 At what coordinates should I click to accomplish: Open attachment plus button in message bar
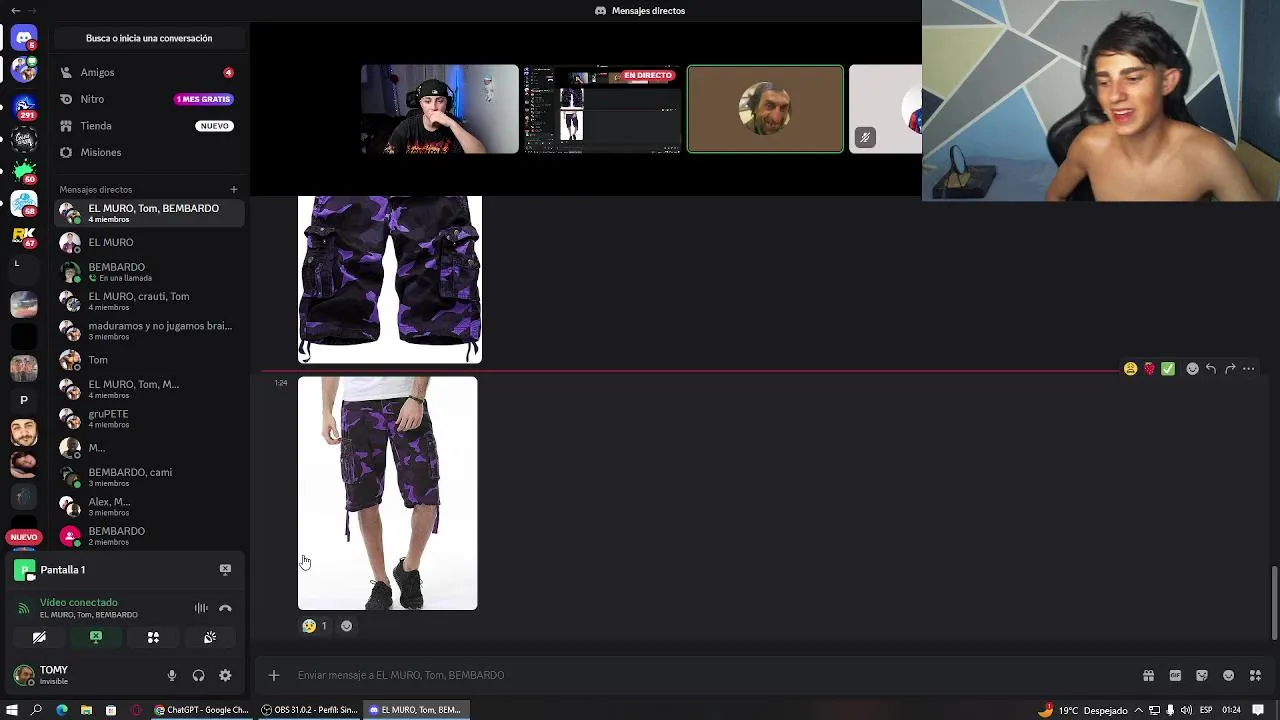[x=273, y=675]
